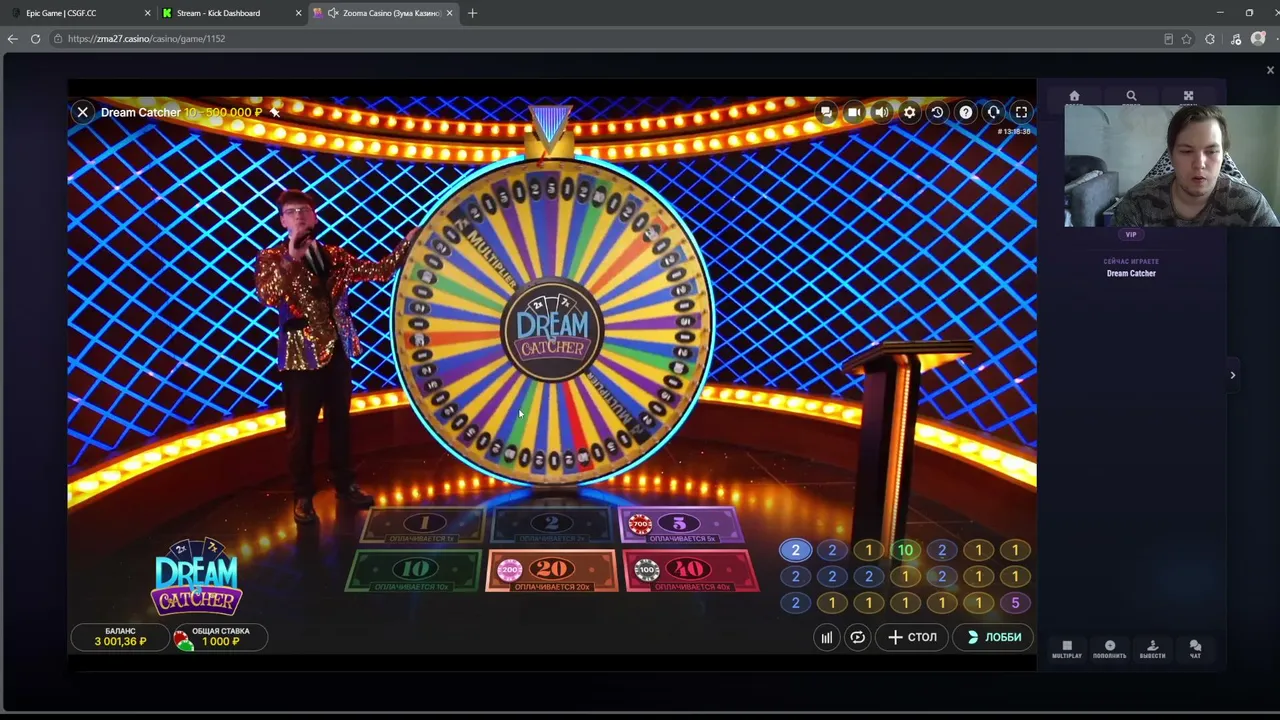The image size is (1280, 720).
Task: Open the casino sidebar games grid icon
Action: click(x=1188, y=97)
